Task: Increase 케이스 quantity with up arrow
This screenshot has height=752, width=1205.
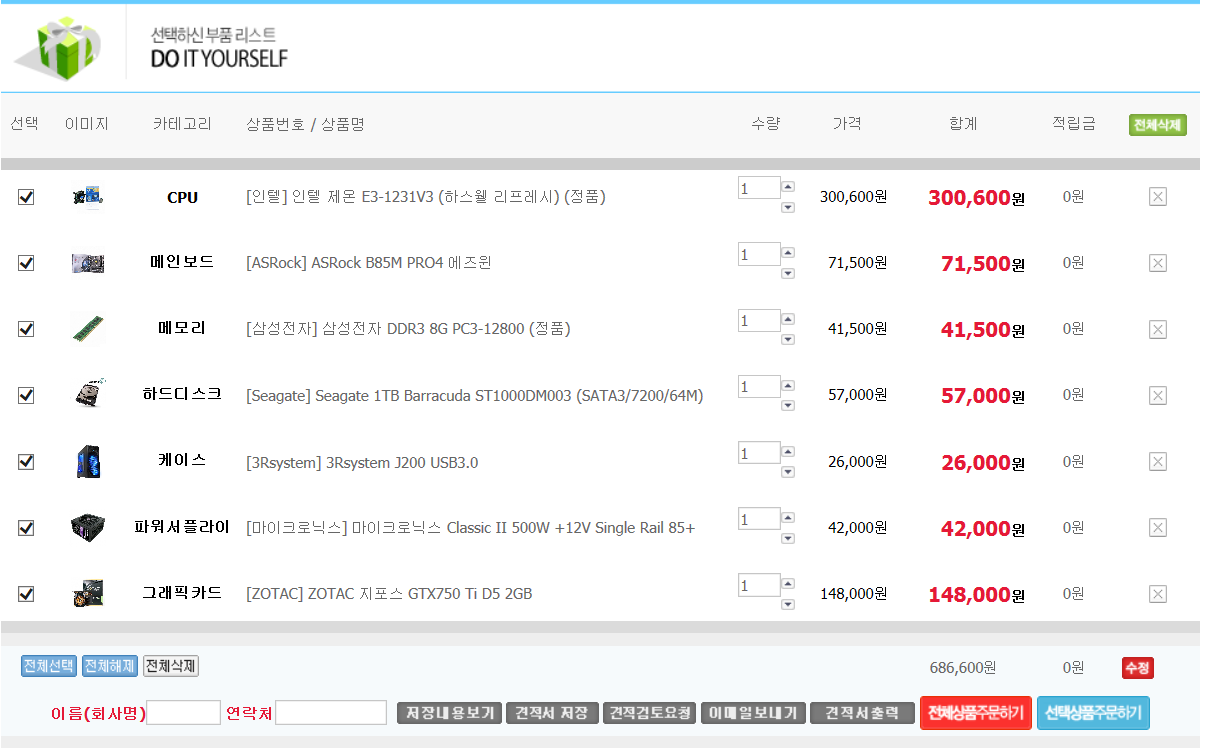Action: [788, 450]
